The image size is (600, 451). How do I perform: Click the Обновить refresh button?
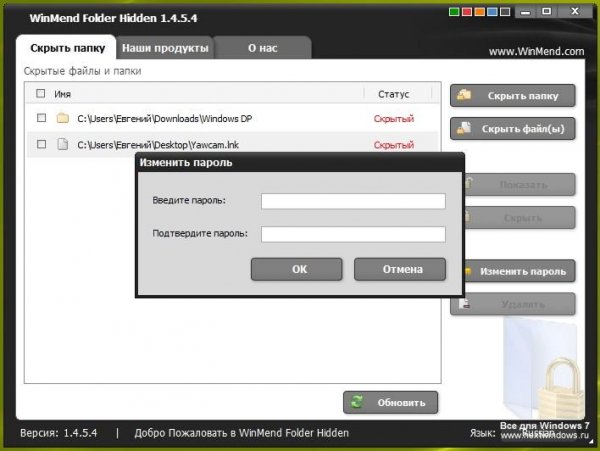tap(391, 402)
